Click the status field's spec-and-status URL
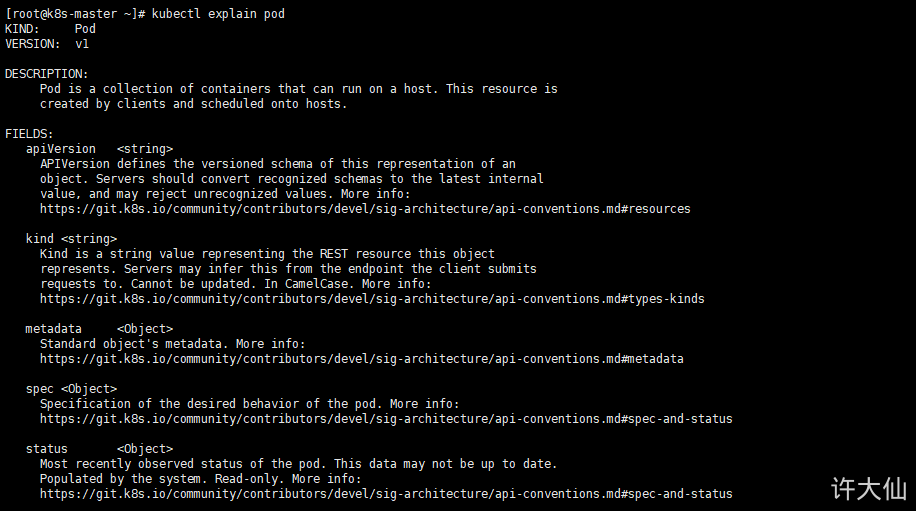Screen dimensions: 916x511 click(x=386, y=494)
